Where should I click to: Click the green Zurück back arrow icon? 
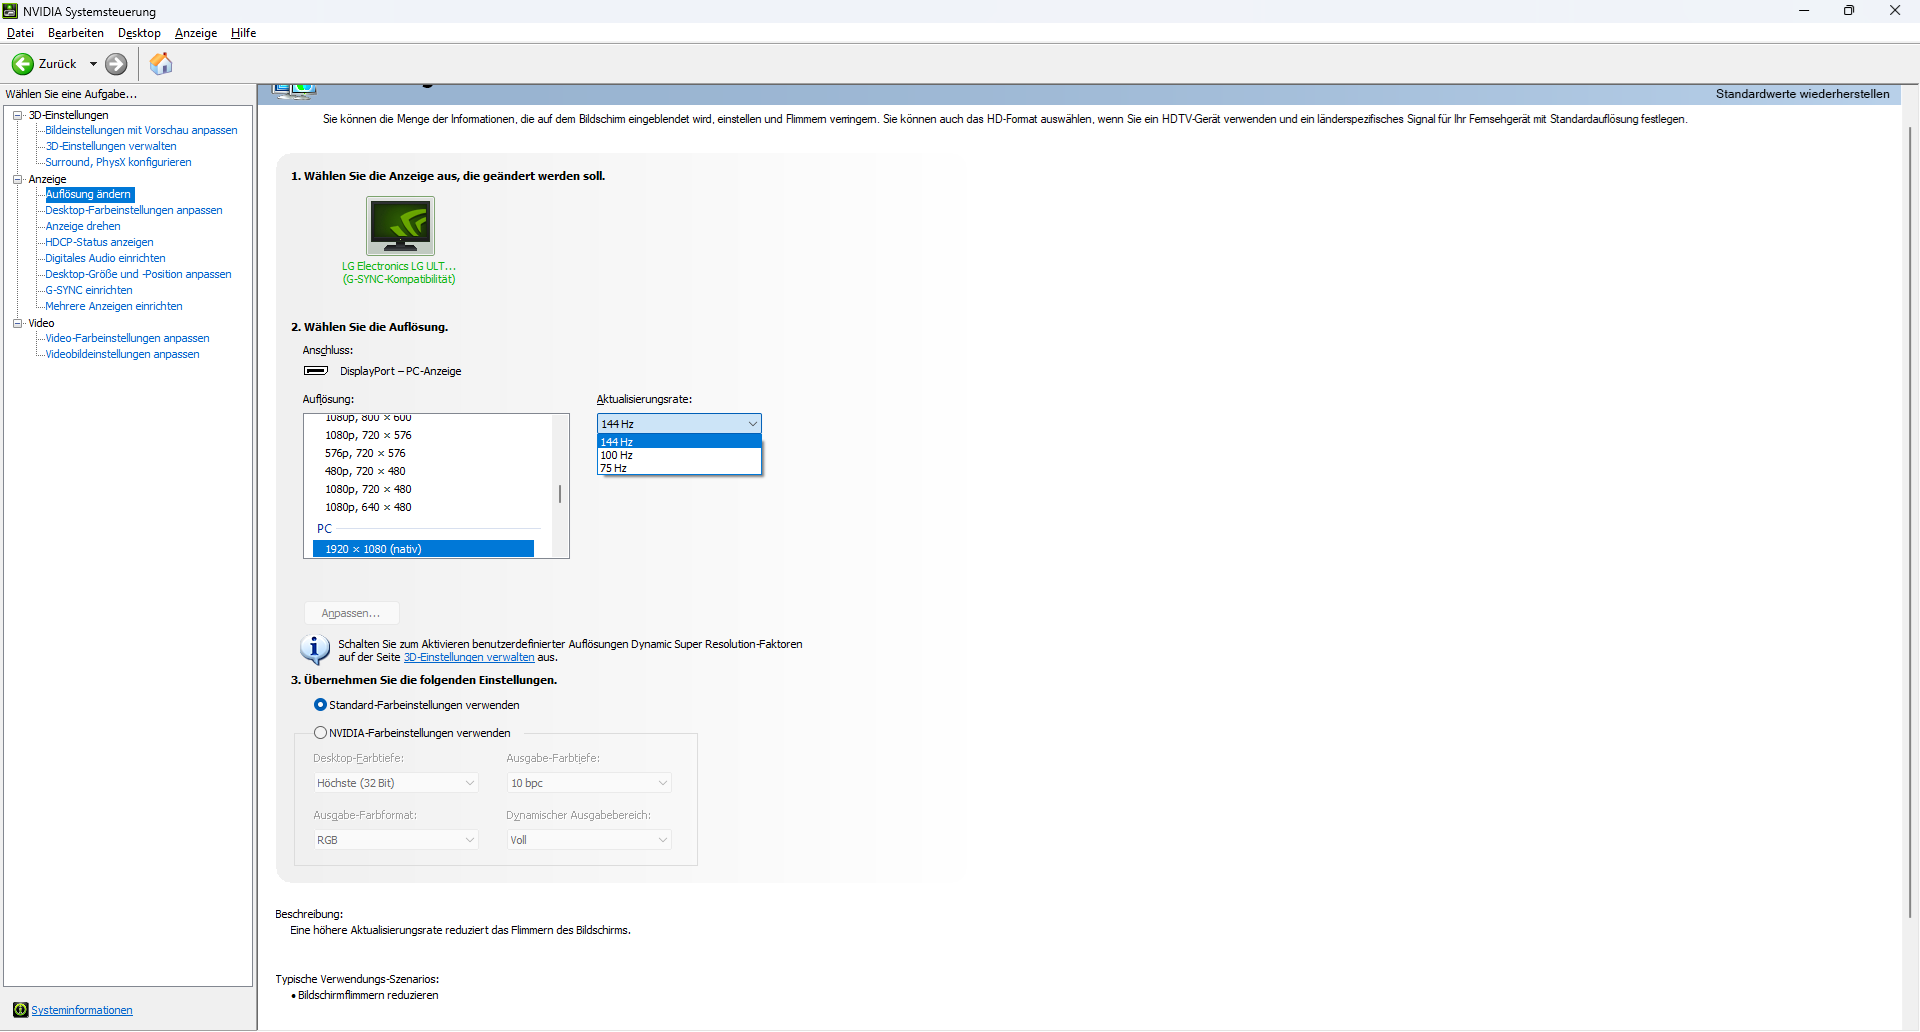tap(22, 64)
